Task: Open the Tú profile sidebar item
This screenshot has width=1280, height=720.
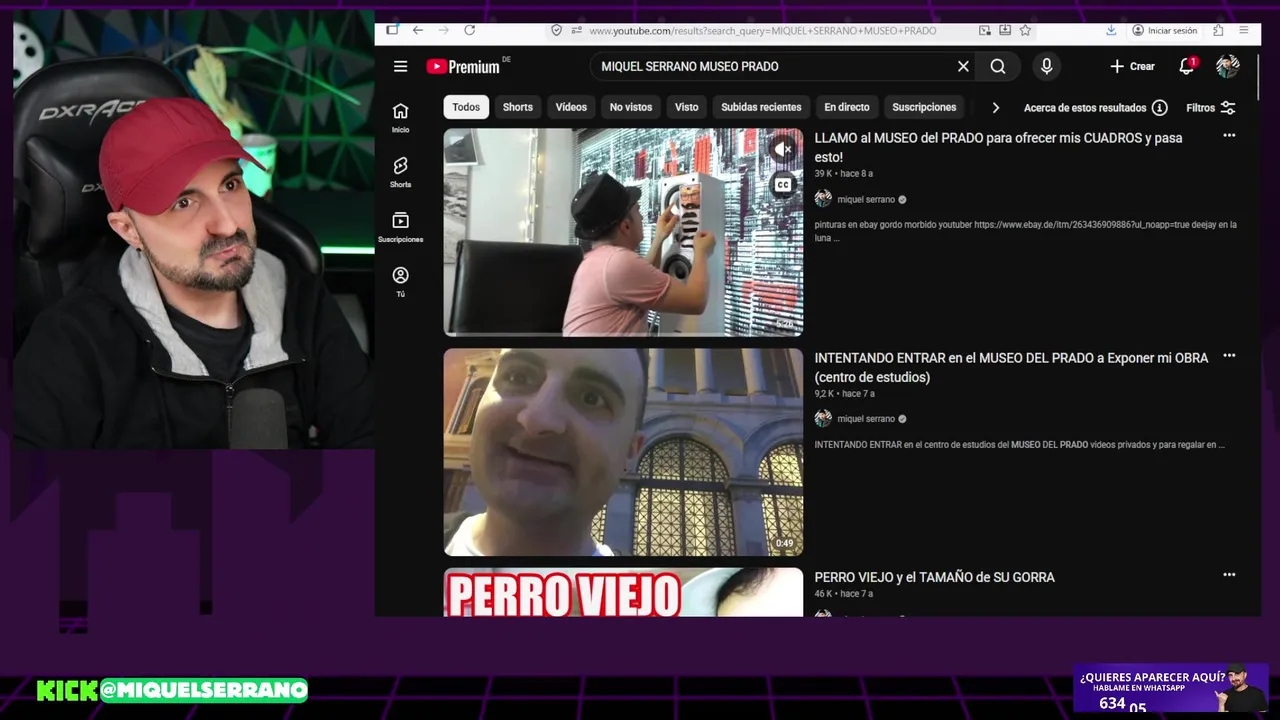Action: [400, 283]
